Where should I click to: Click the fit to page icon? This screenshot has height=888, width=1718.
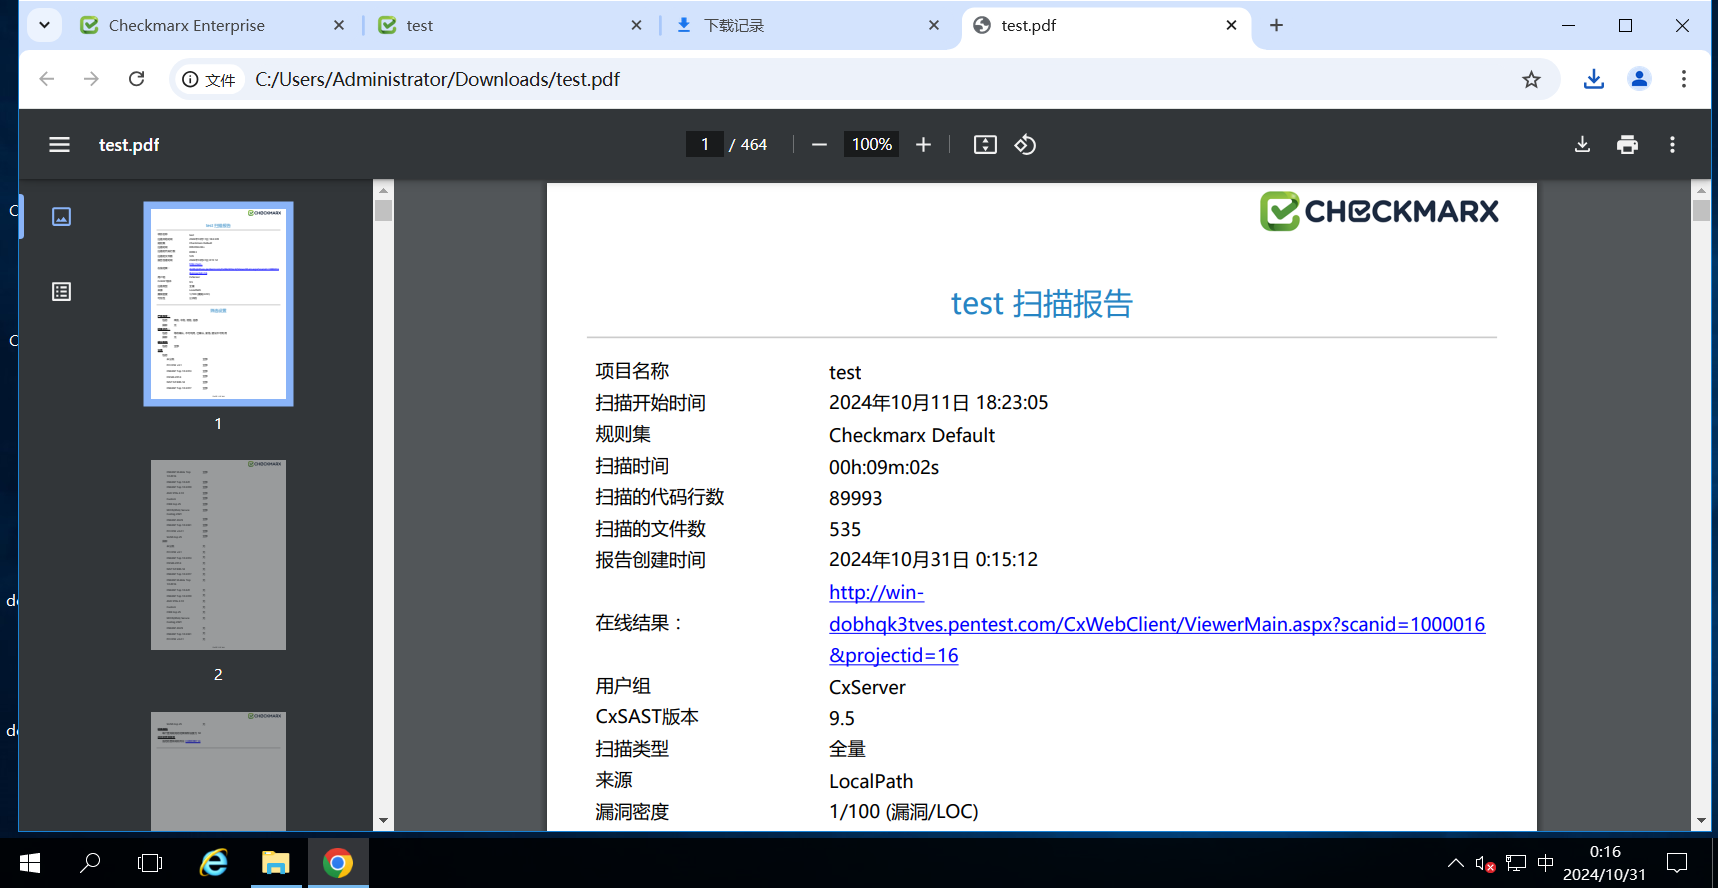[985, 145]
